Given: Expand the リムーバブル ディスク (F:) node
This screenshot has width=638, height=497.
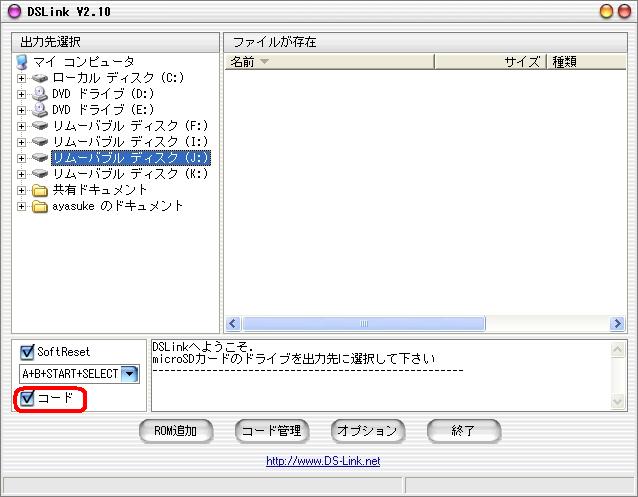Looking at the screenshot, I should point(22,126).
